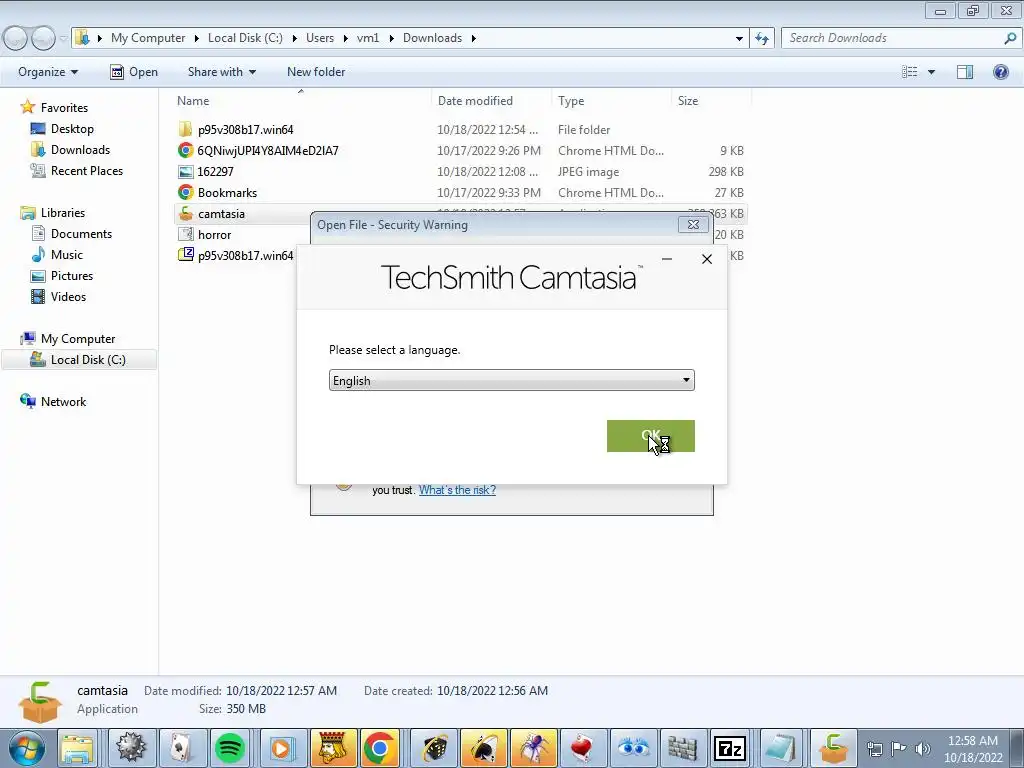Open Spider Solitaire from taskbar
1024x768 pixels.
click(534, 748)
